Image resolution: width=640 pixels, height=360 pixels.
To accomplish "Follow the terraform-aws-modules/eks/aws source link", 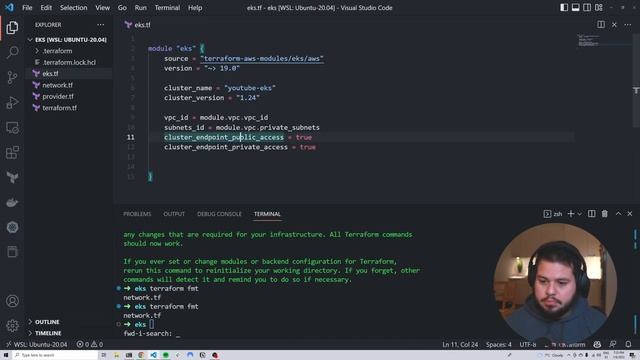I will point(262,59).
